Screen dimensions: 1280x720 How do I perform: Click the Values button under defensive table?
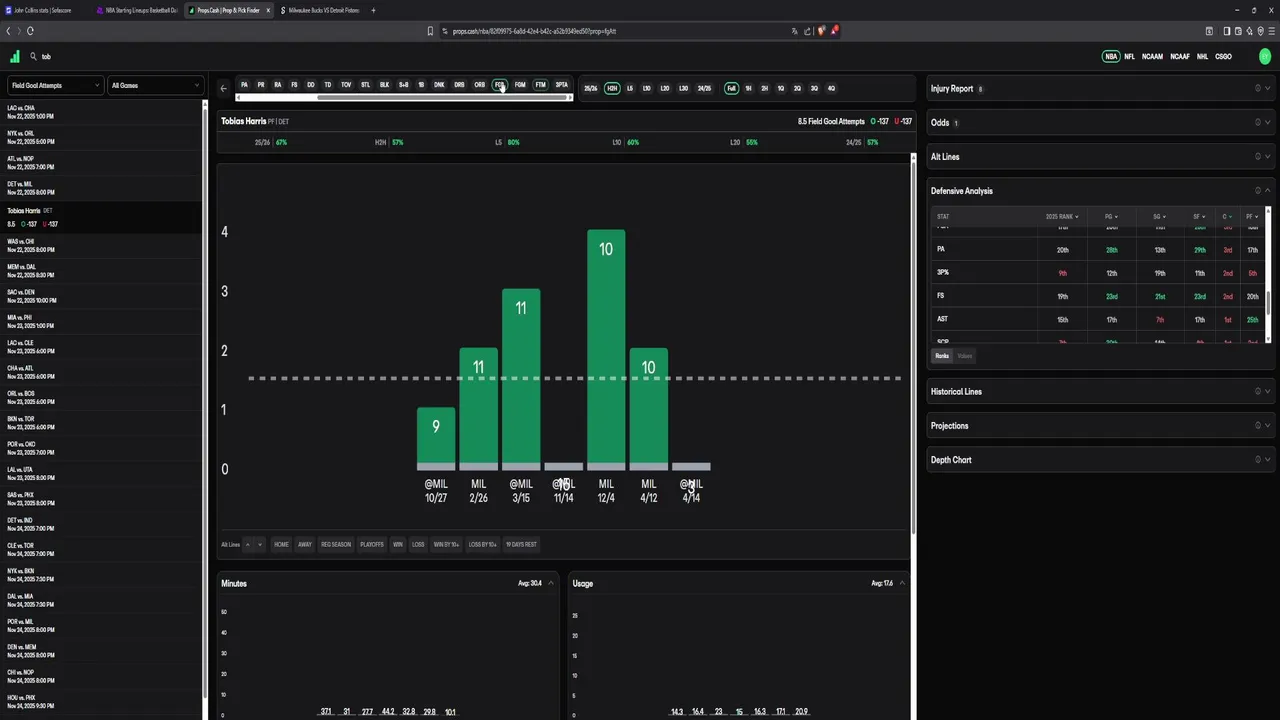point(964,356)
